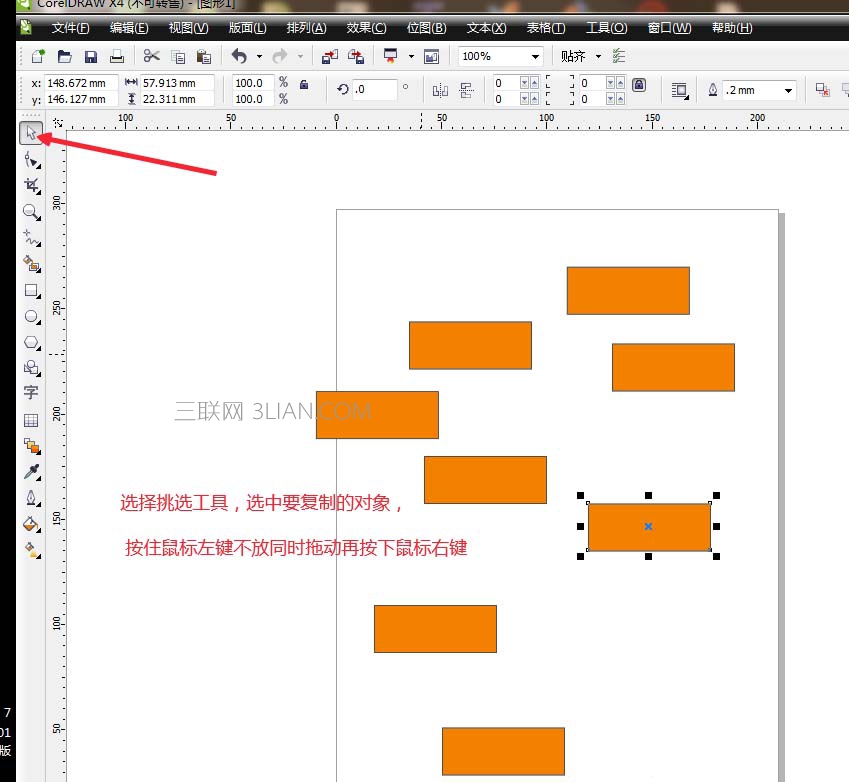Toggle round corners together lock
The height and width of the screenshot is (782, 849).
[x=639, y=85]
